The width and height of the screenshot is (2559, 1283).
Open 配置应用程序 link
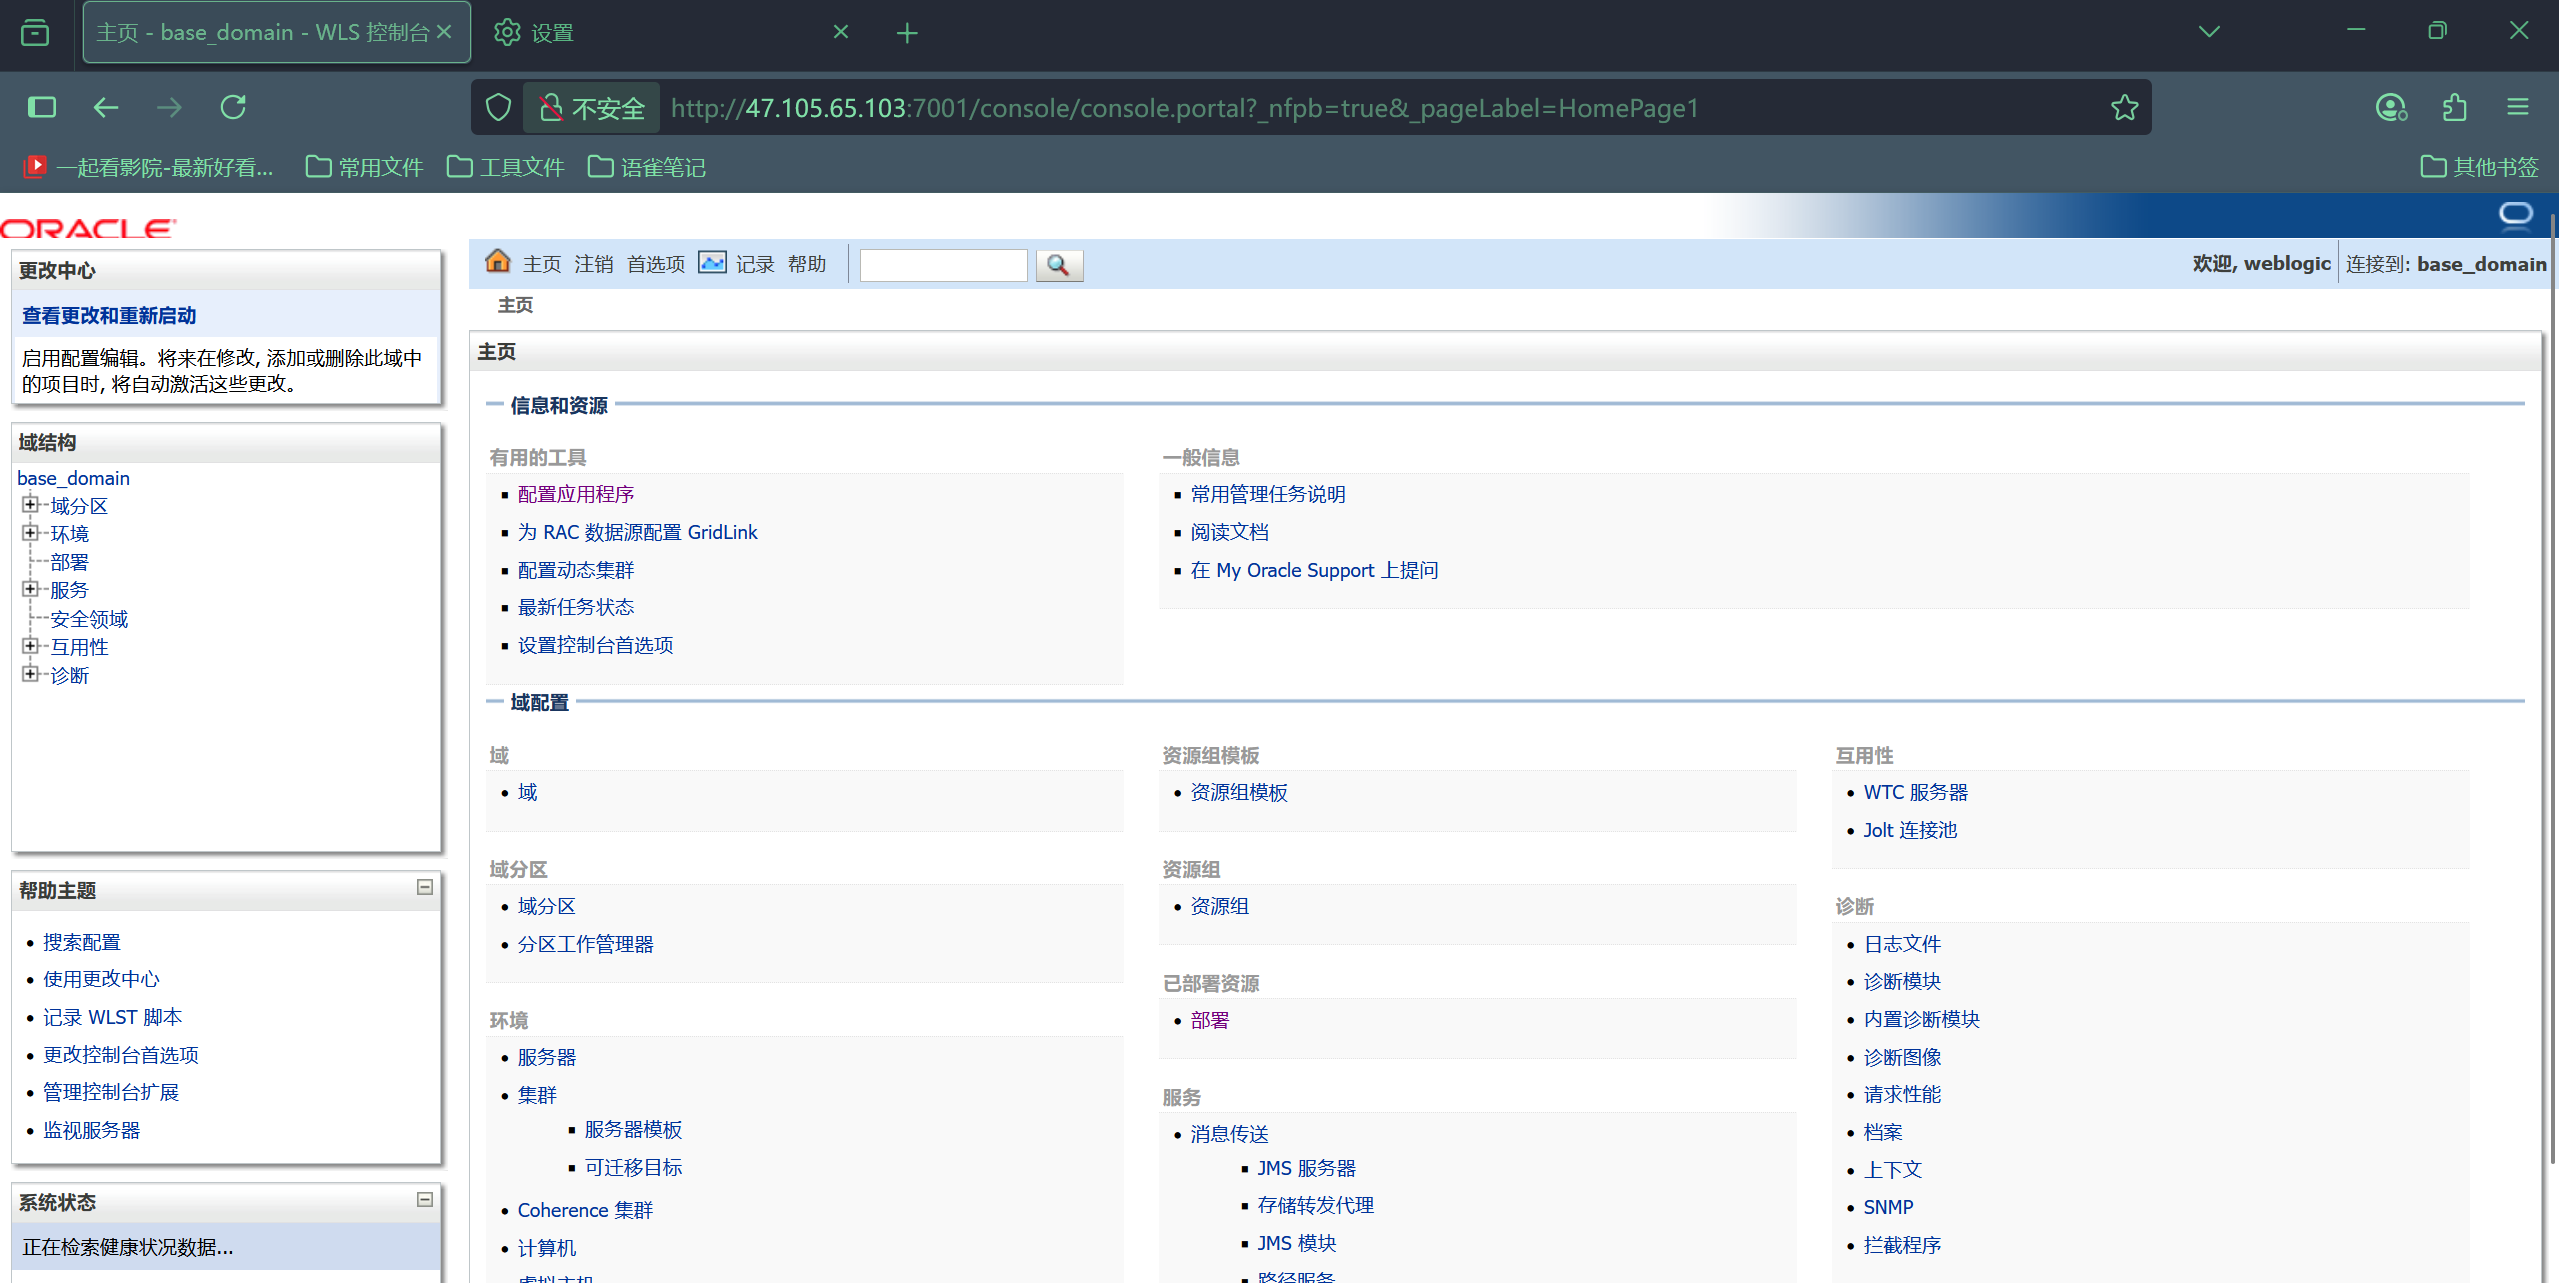tap(576, 494)
